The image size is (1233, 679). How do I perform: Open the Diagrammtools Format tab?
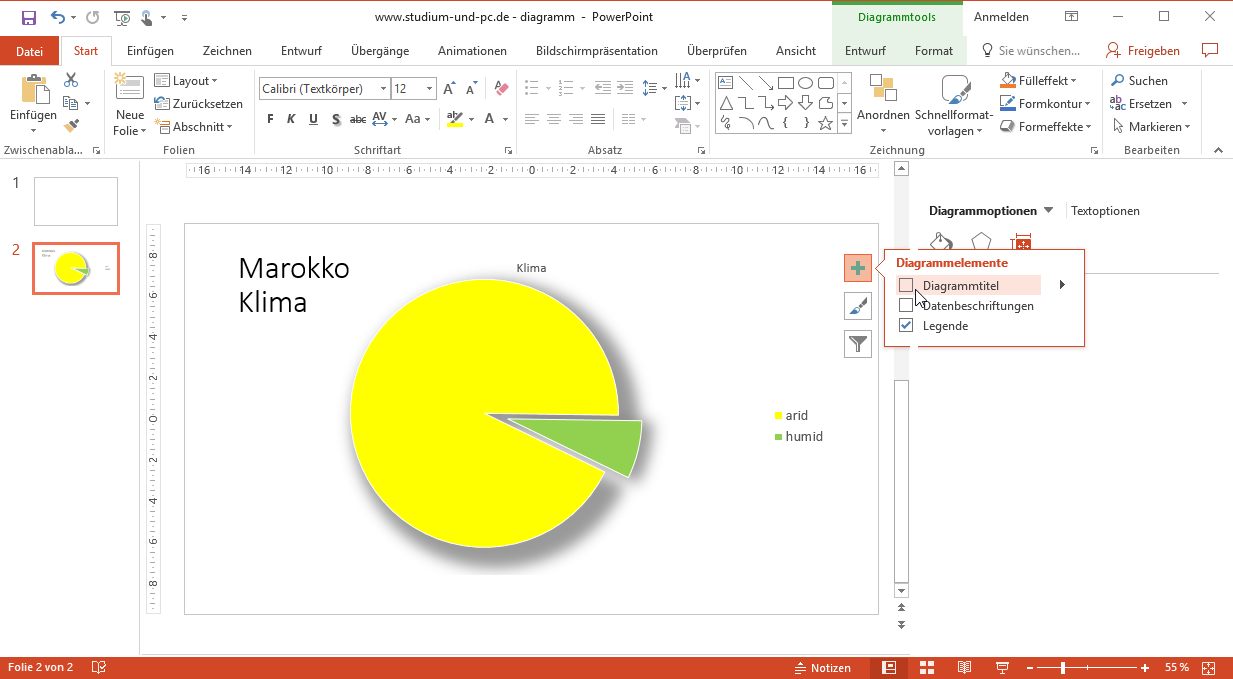[934, 51]
